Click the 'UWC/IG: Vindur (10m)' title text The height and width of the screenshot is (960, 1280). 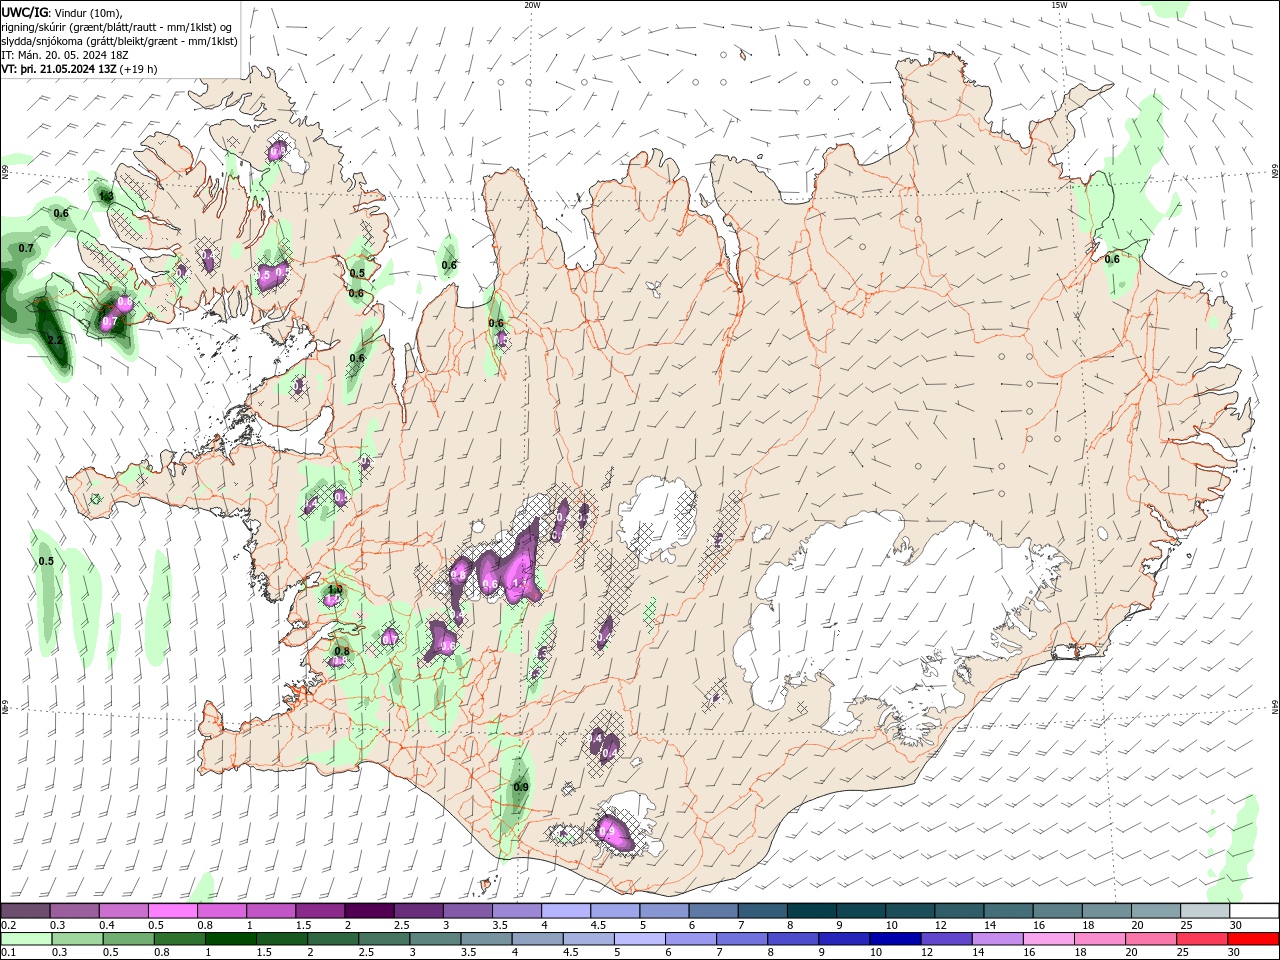point(62,12)
